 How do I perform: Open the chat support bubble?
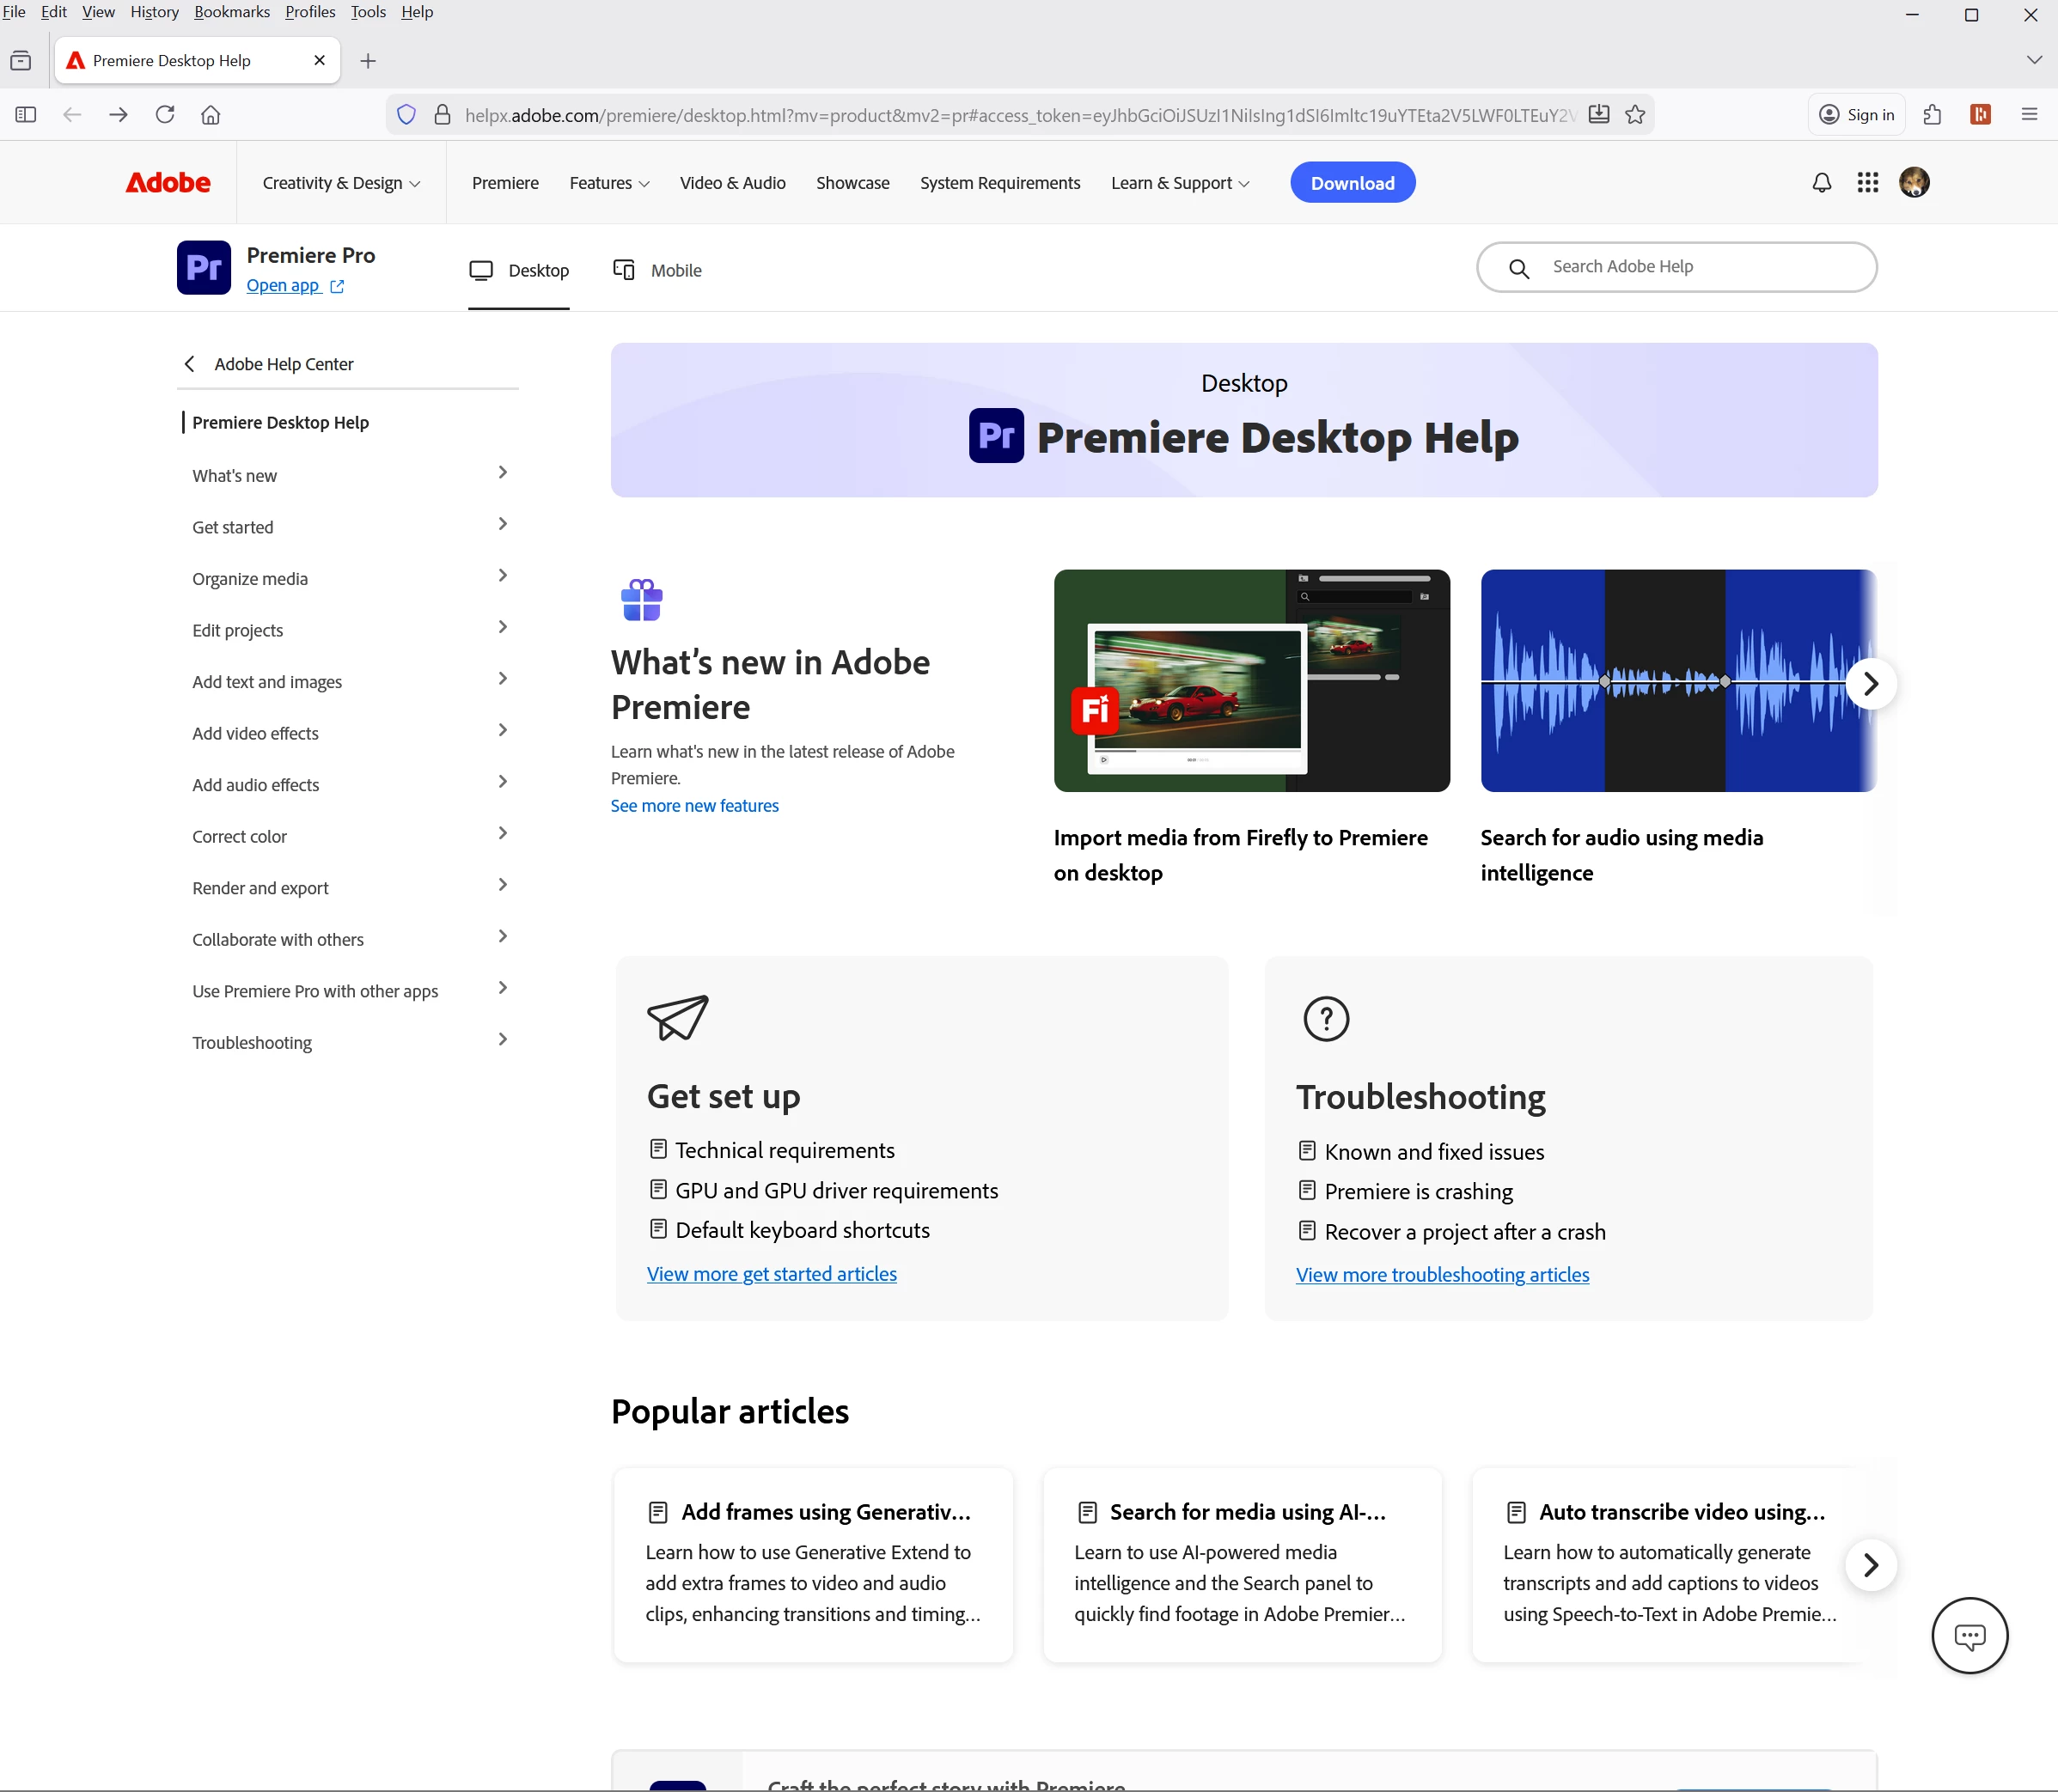(x=1969, y=1636)
